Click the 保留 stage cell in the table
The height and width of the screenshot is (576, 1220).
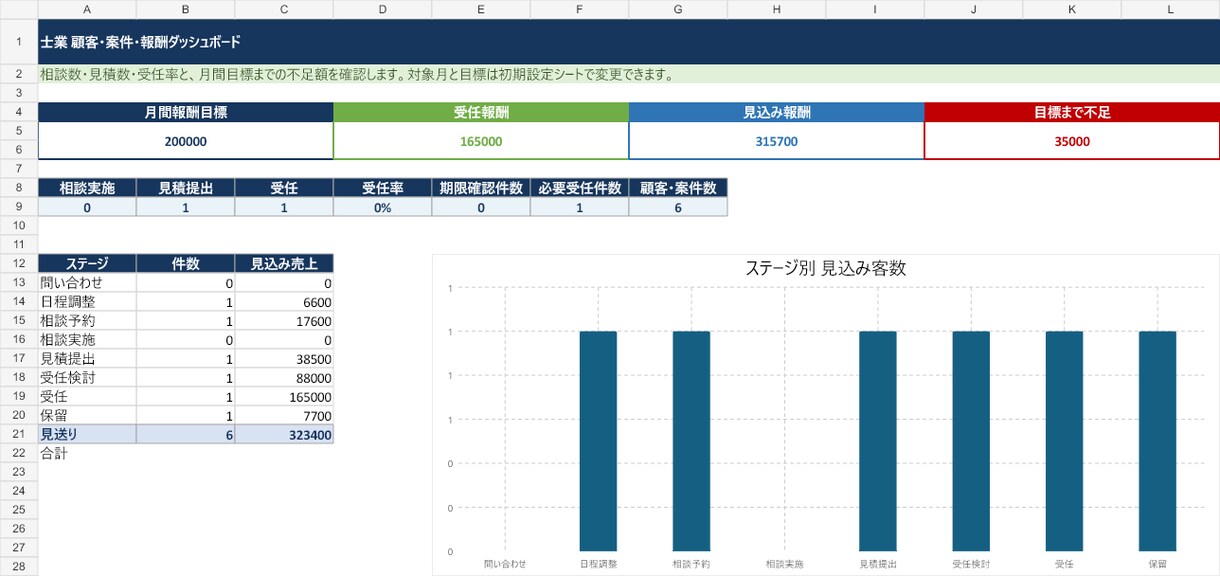pos(87,416)
